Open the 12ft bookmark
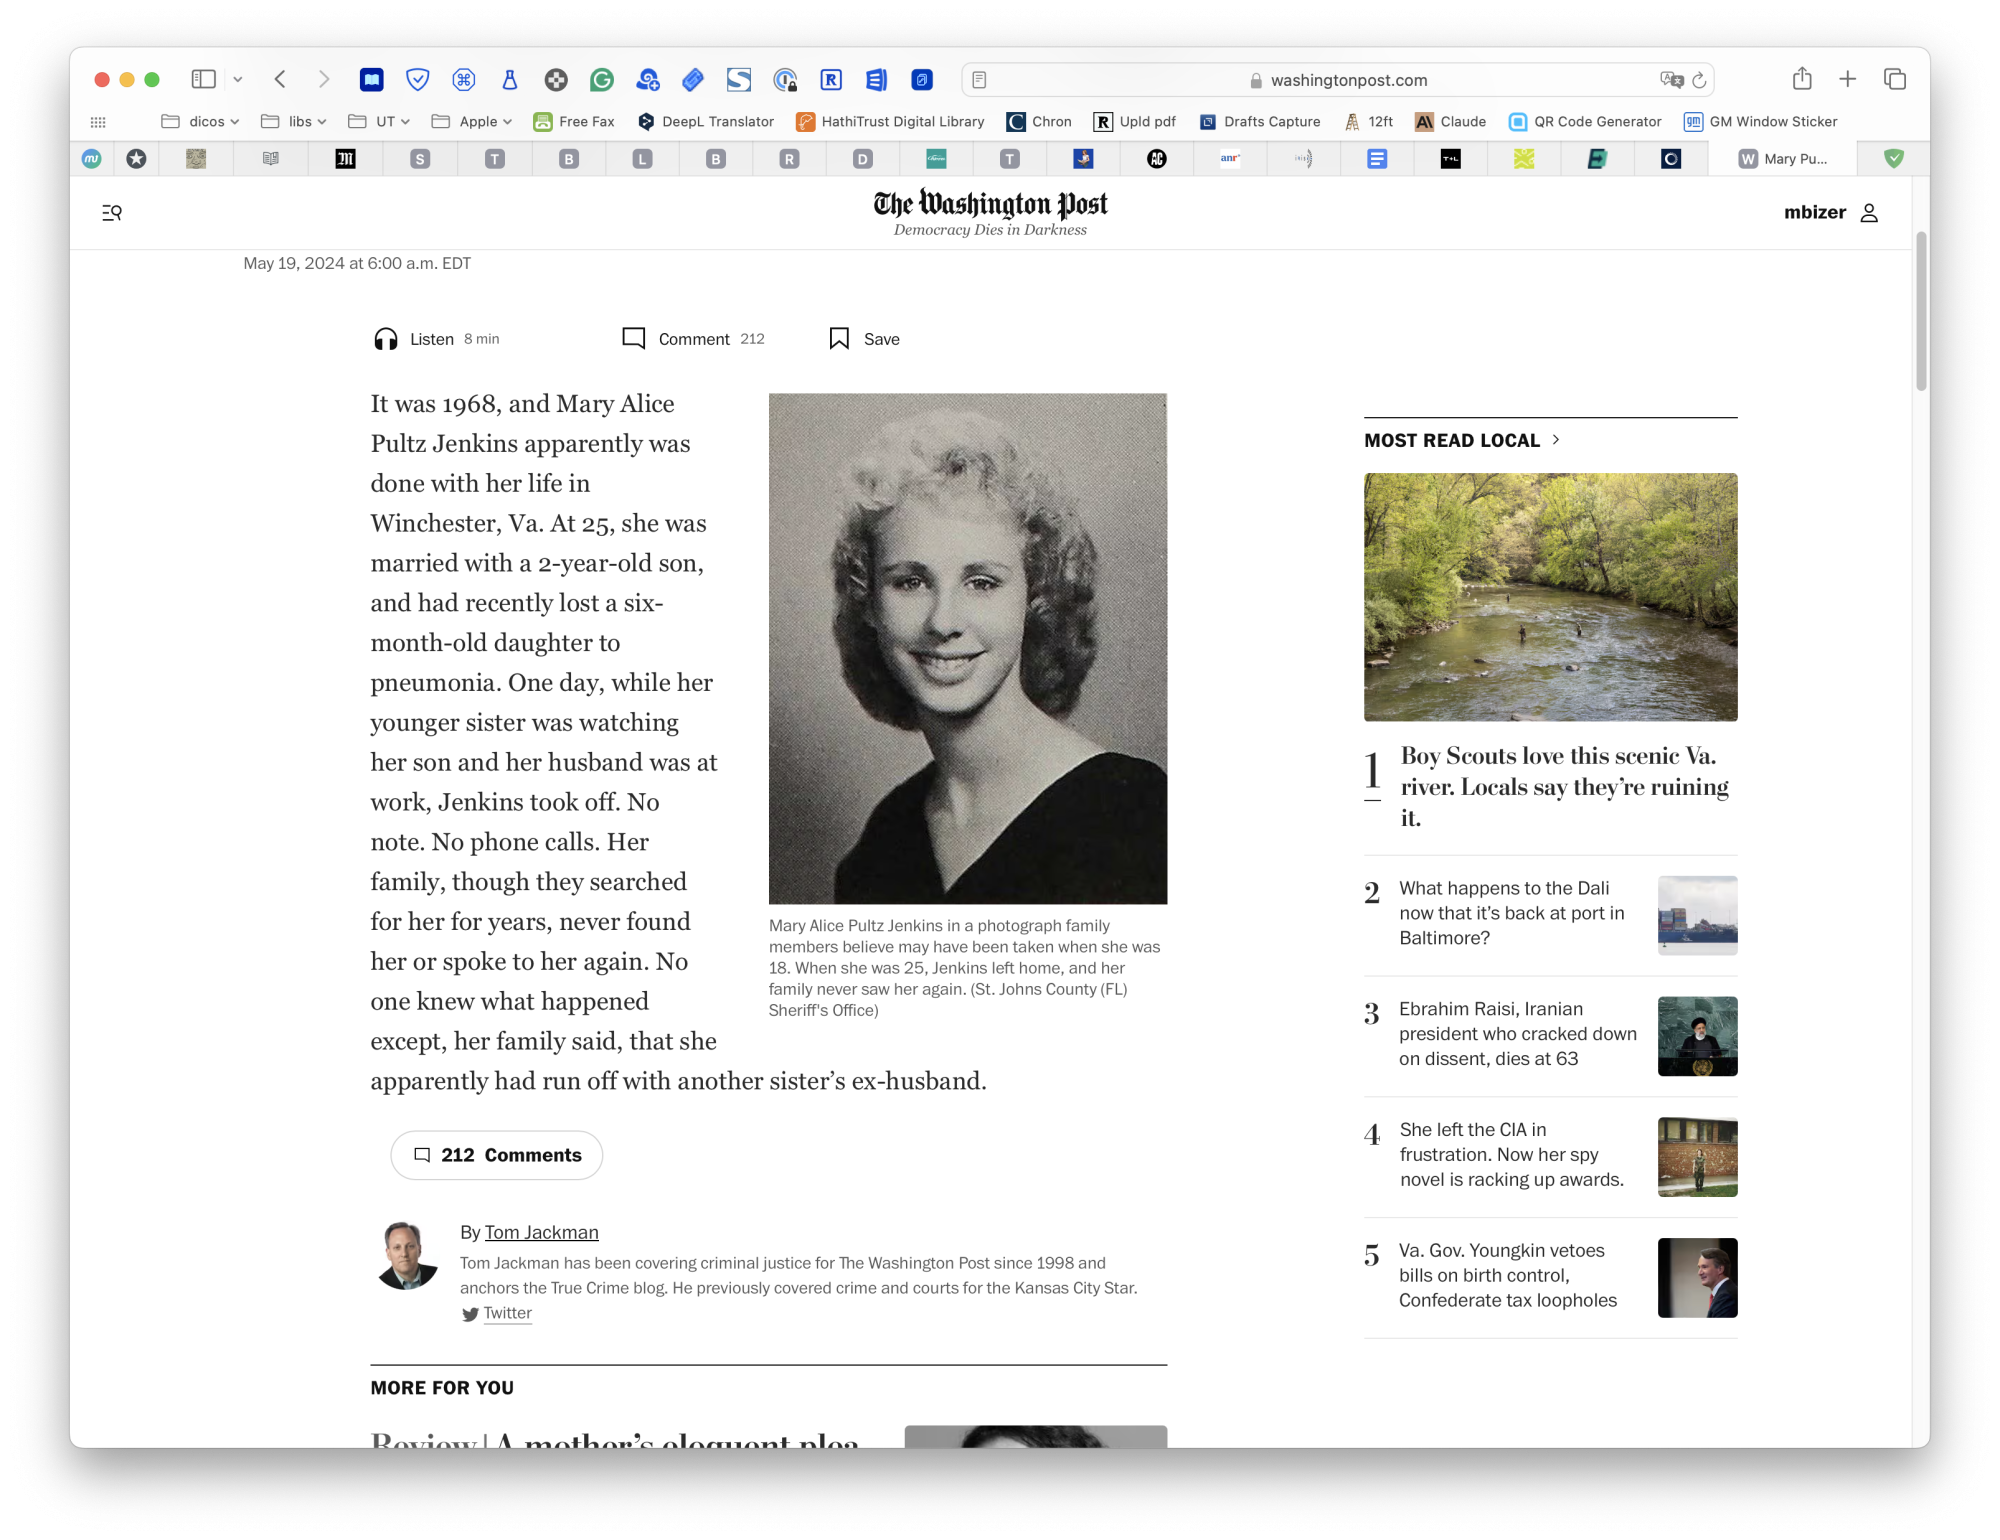 [x=1368, y=122]
